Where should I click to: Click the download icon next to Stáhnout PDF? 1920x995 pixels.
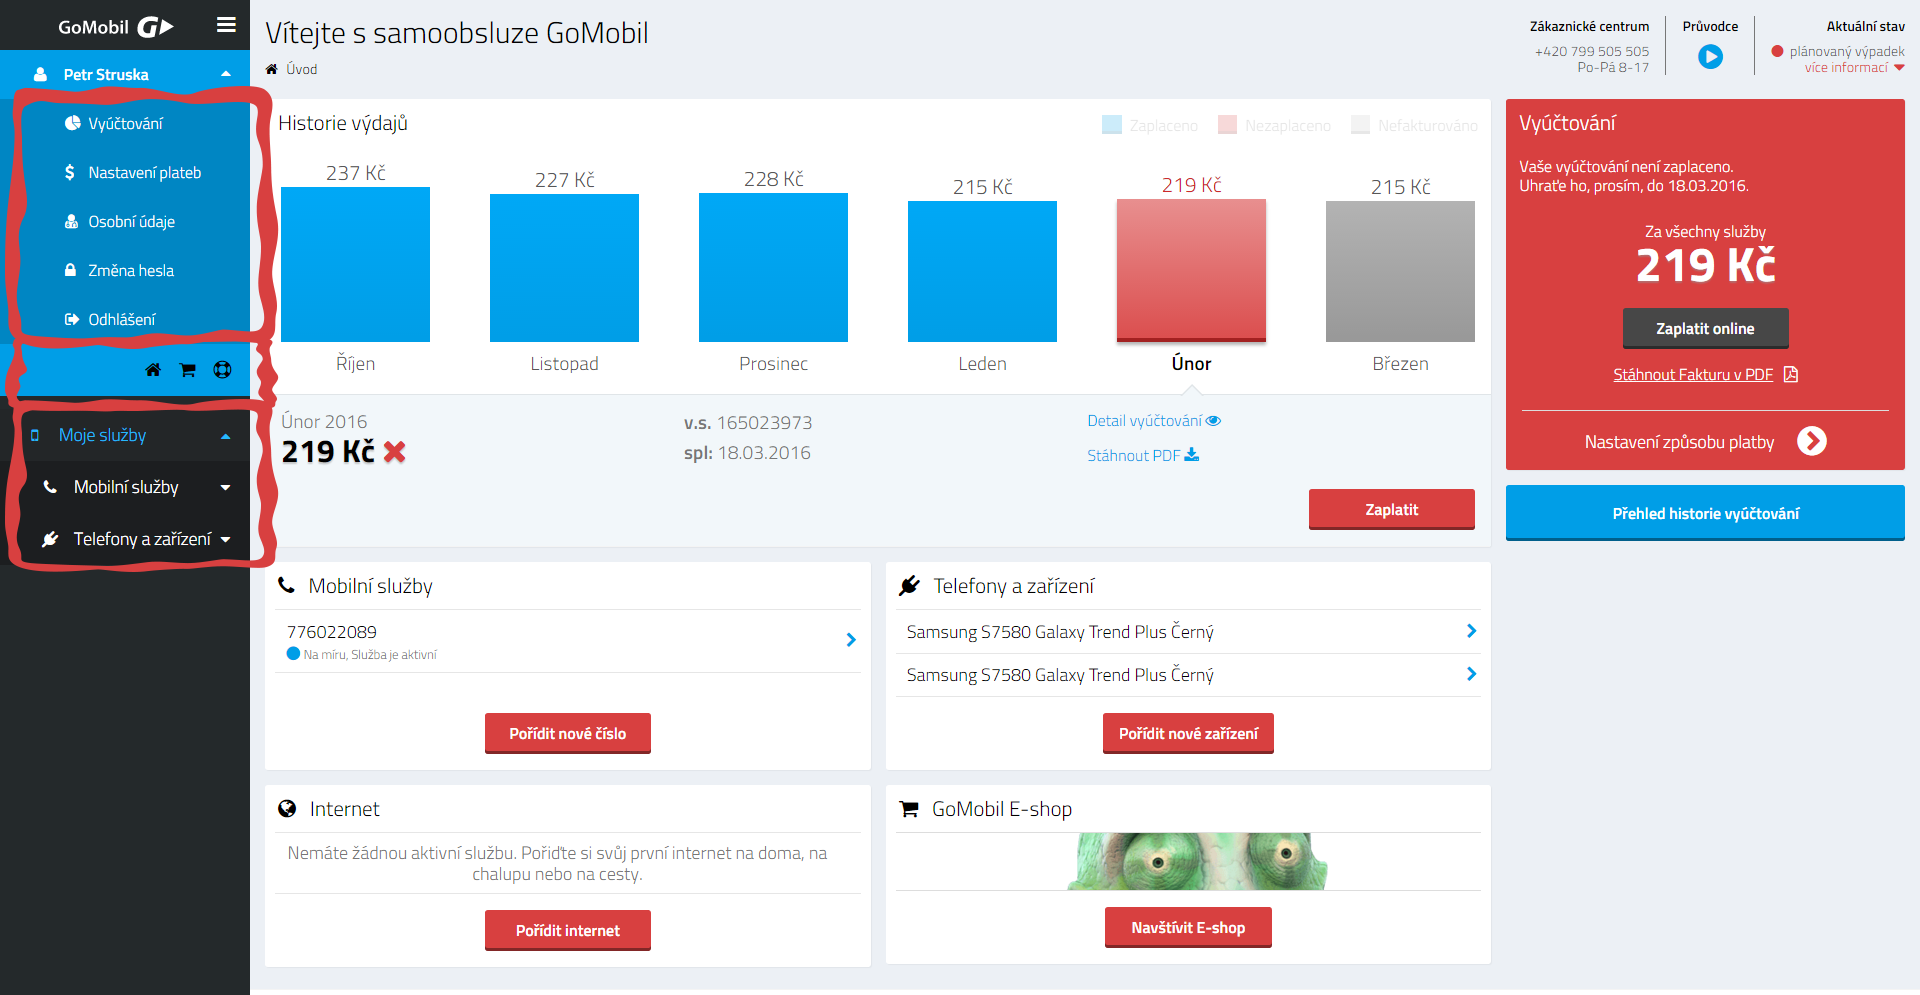[1191, 455]
